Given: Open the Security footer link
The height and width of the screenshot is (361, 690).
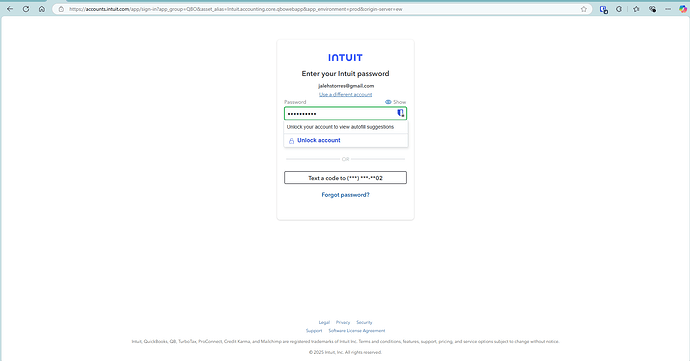Looking at the screenshot, I should (364, 322).
